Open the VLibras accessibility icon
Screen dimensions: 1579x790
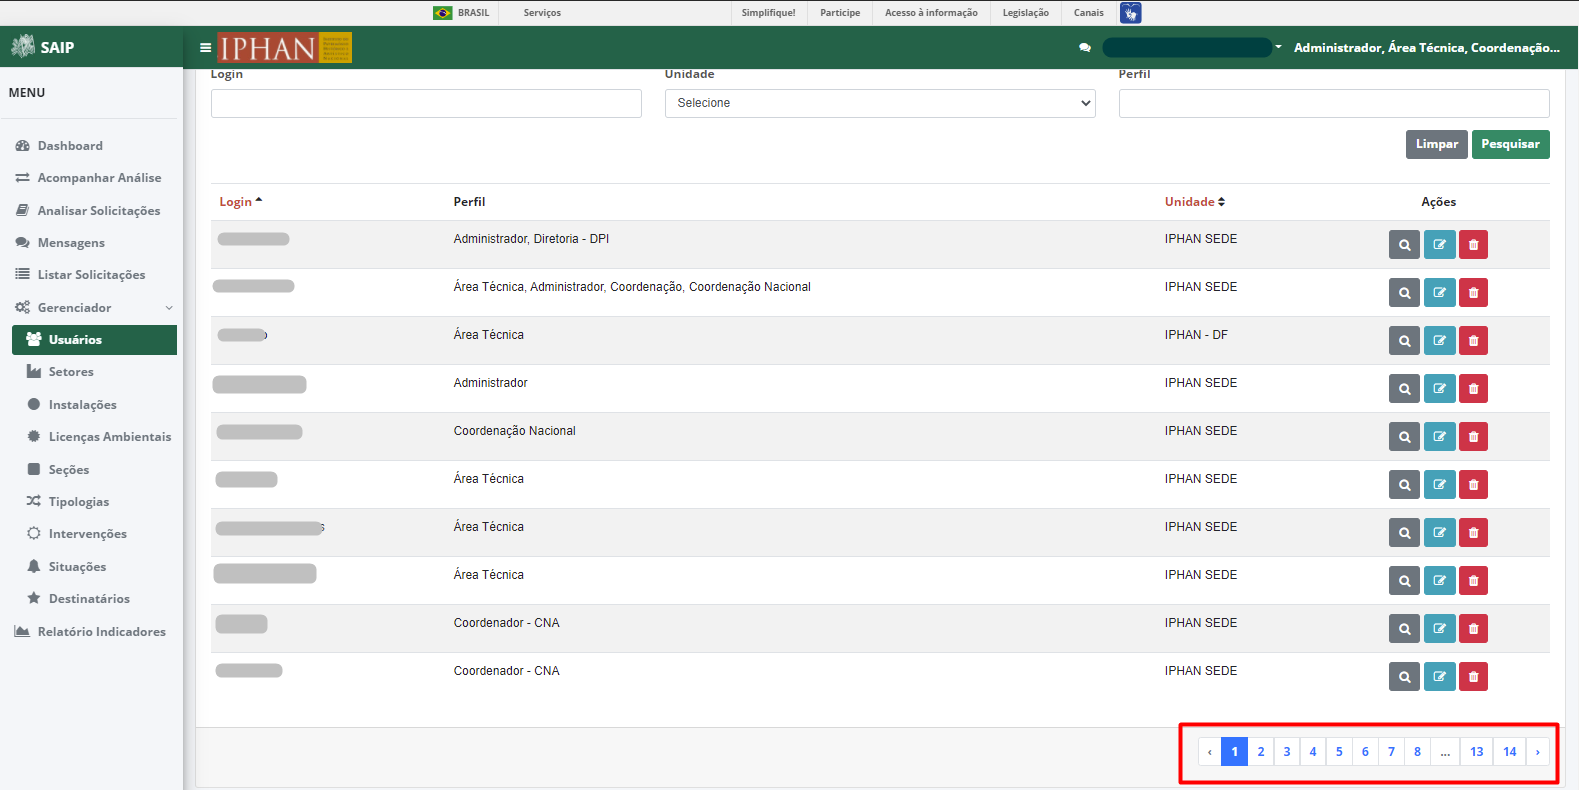coord(1130,13)
